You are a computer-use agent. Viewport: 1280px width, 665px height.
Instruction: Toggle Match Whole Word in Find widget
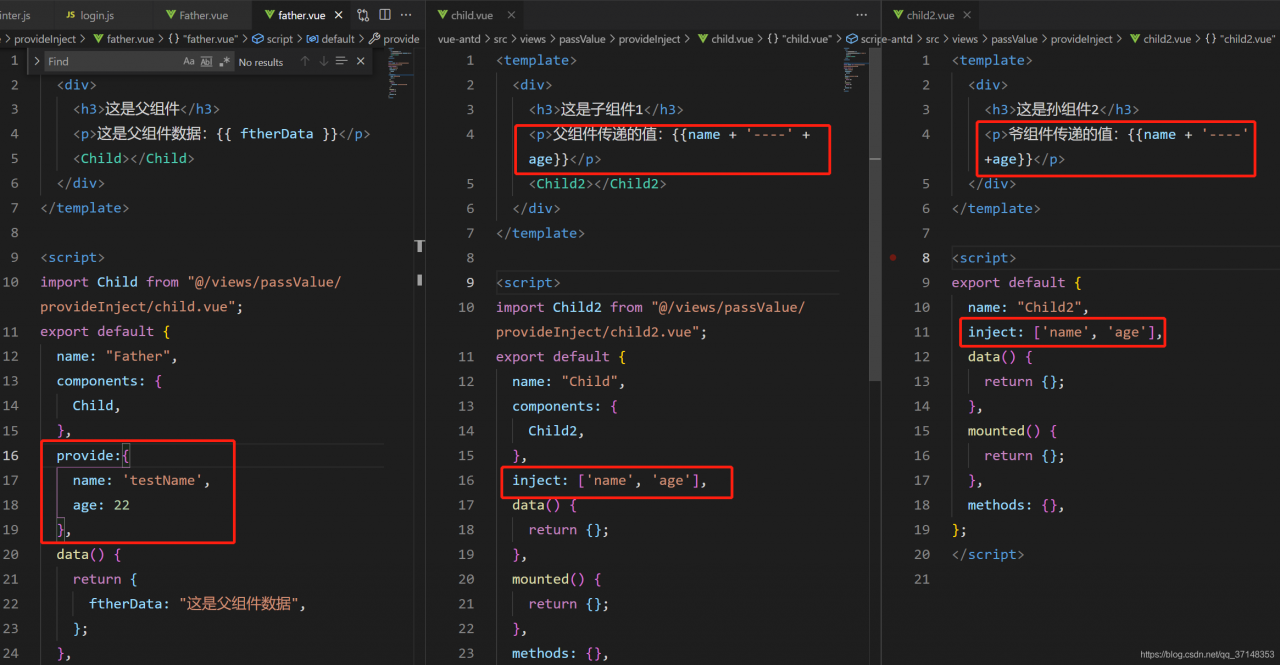[206, 62]
